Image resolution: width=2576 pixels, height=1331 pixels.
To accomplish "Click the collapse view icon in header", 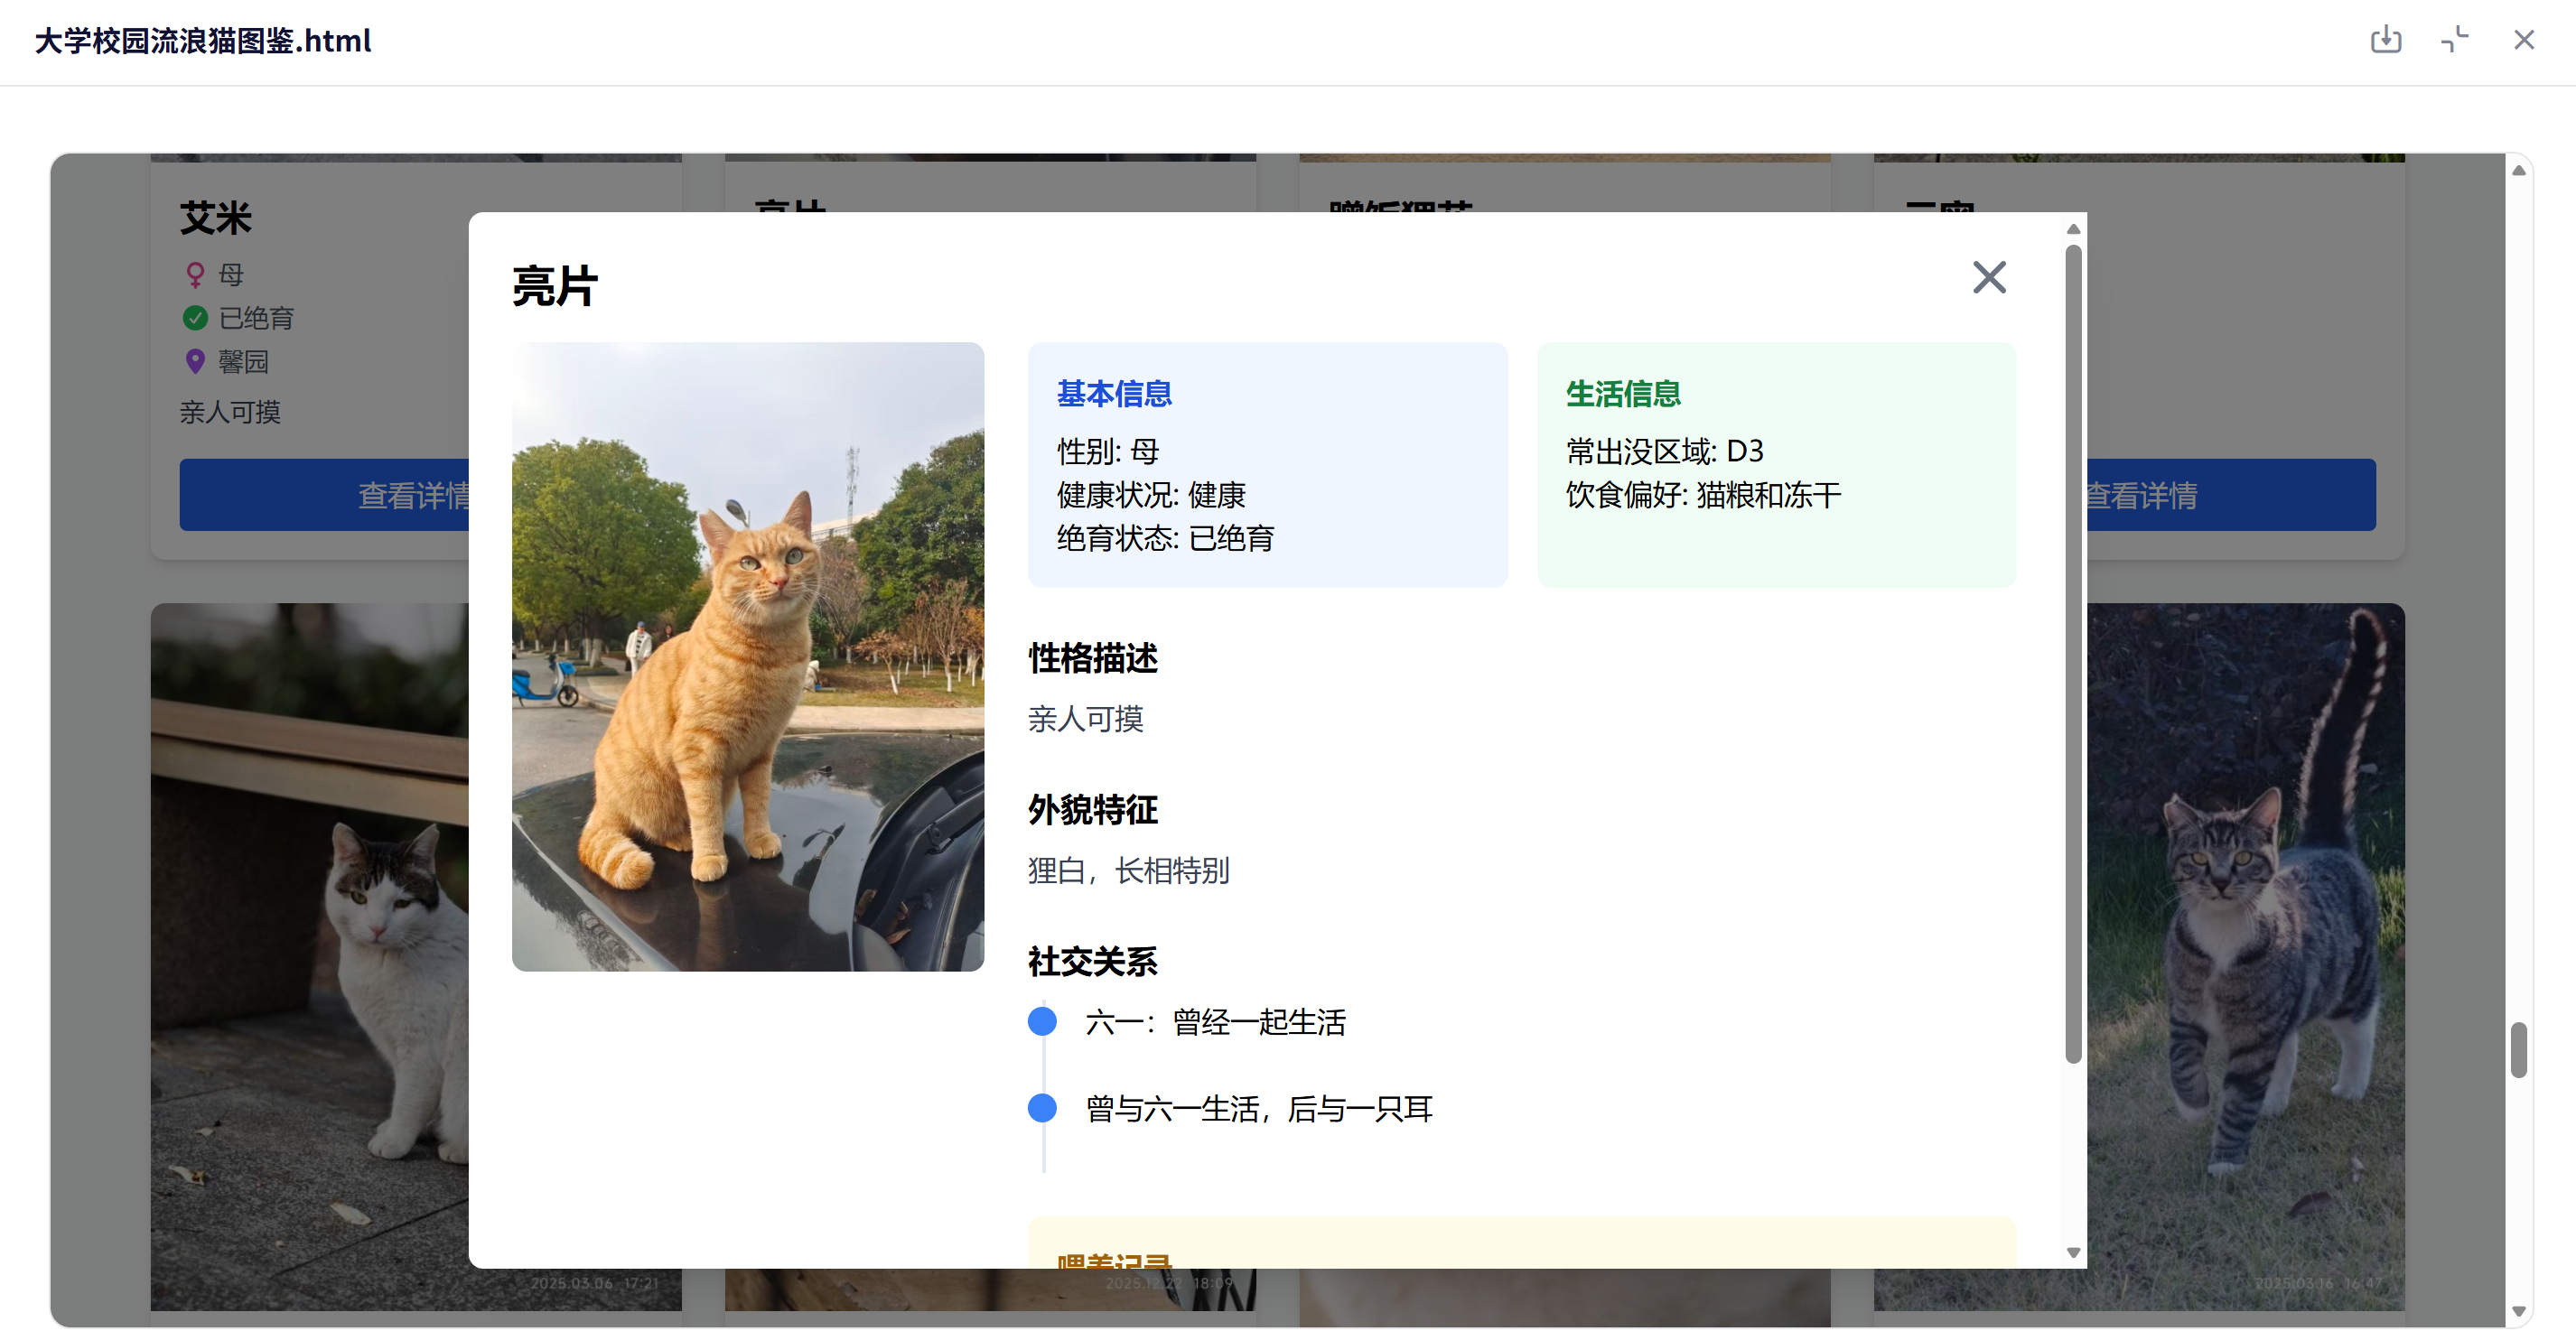I will [x=2454, y=40].
